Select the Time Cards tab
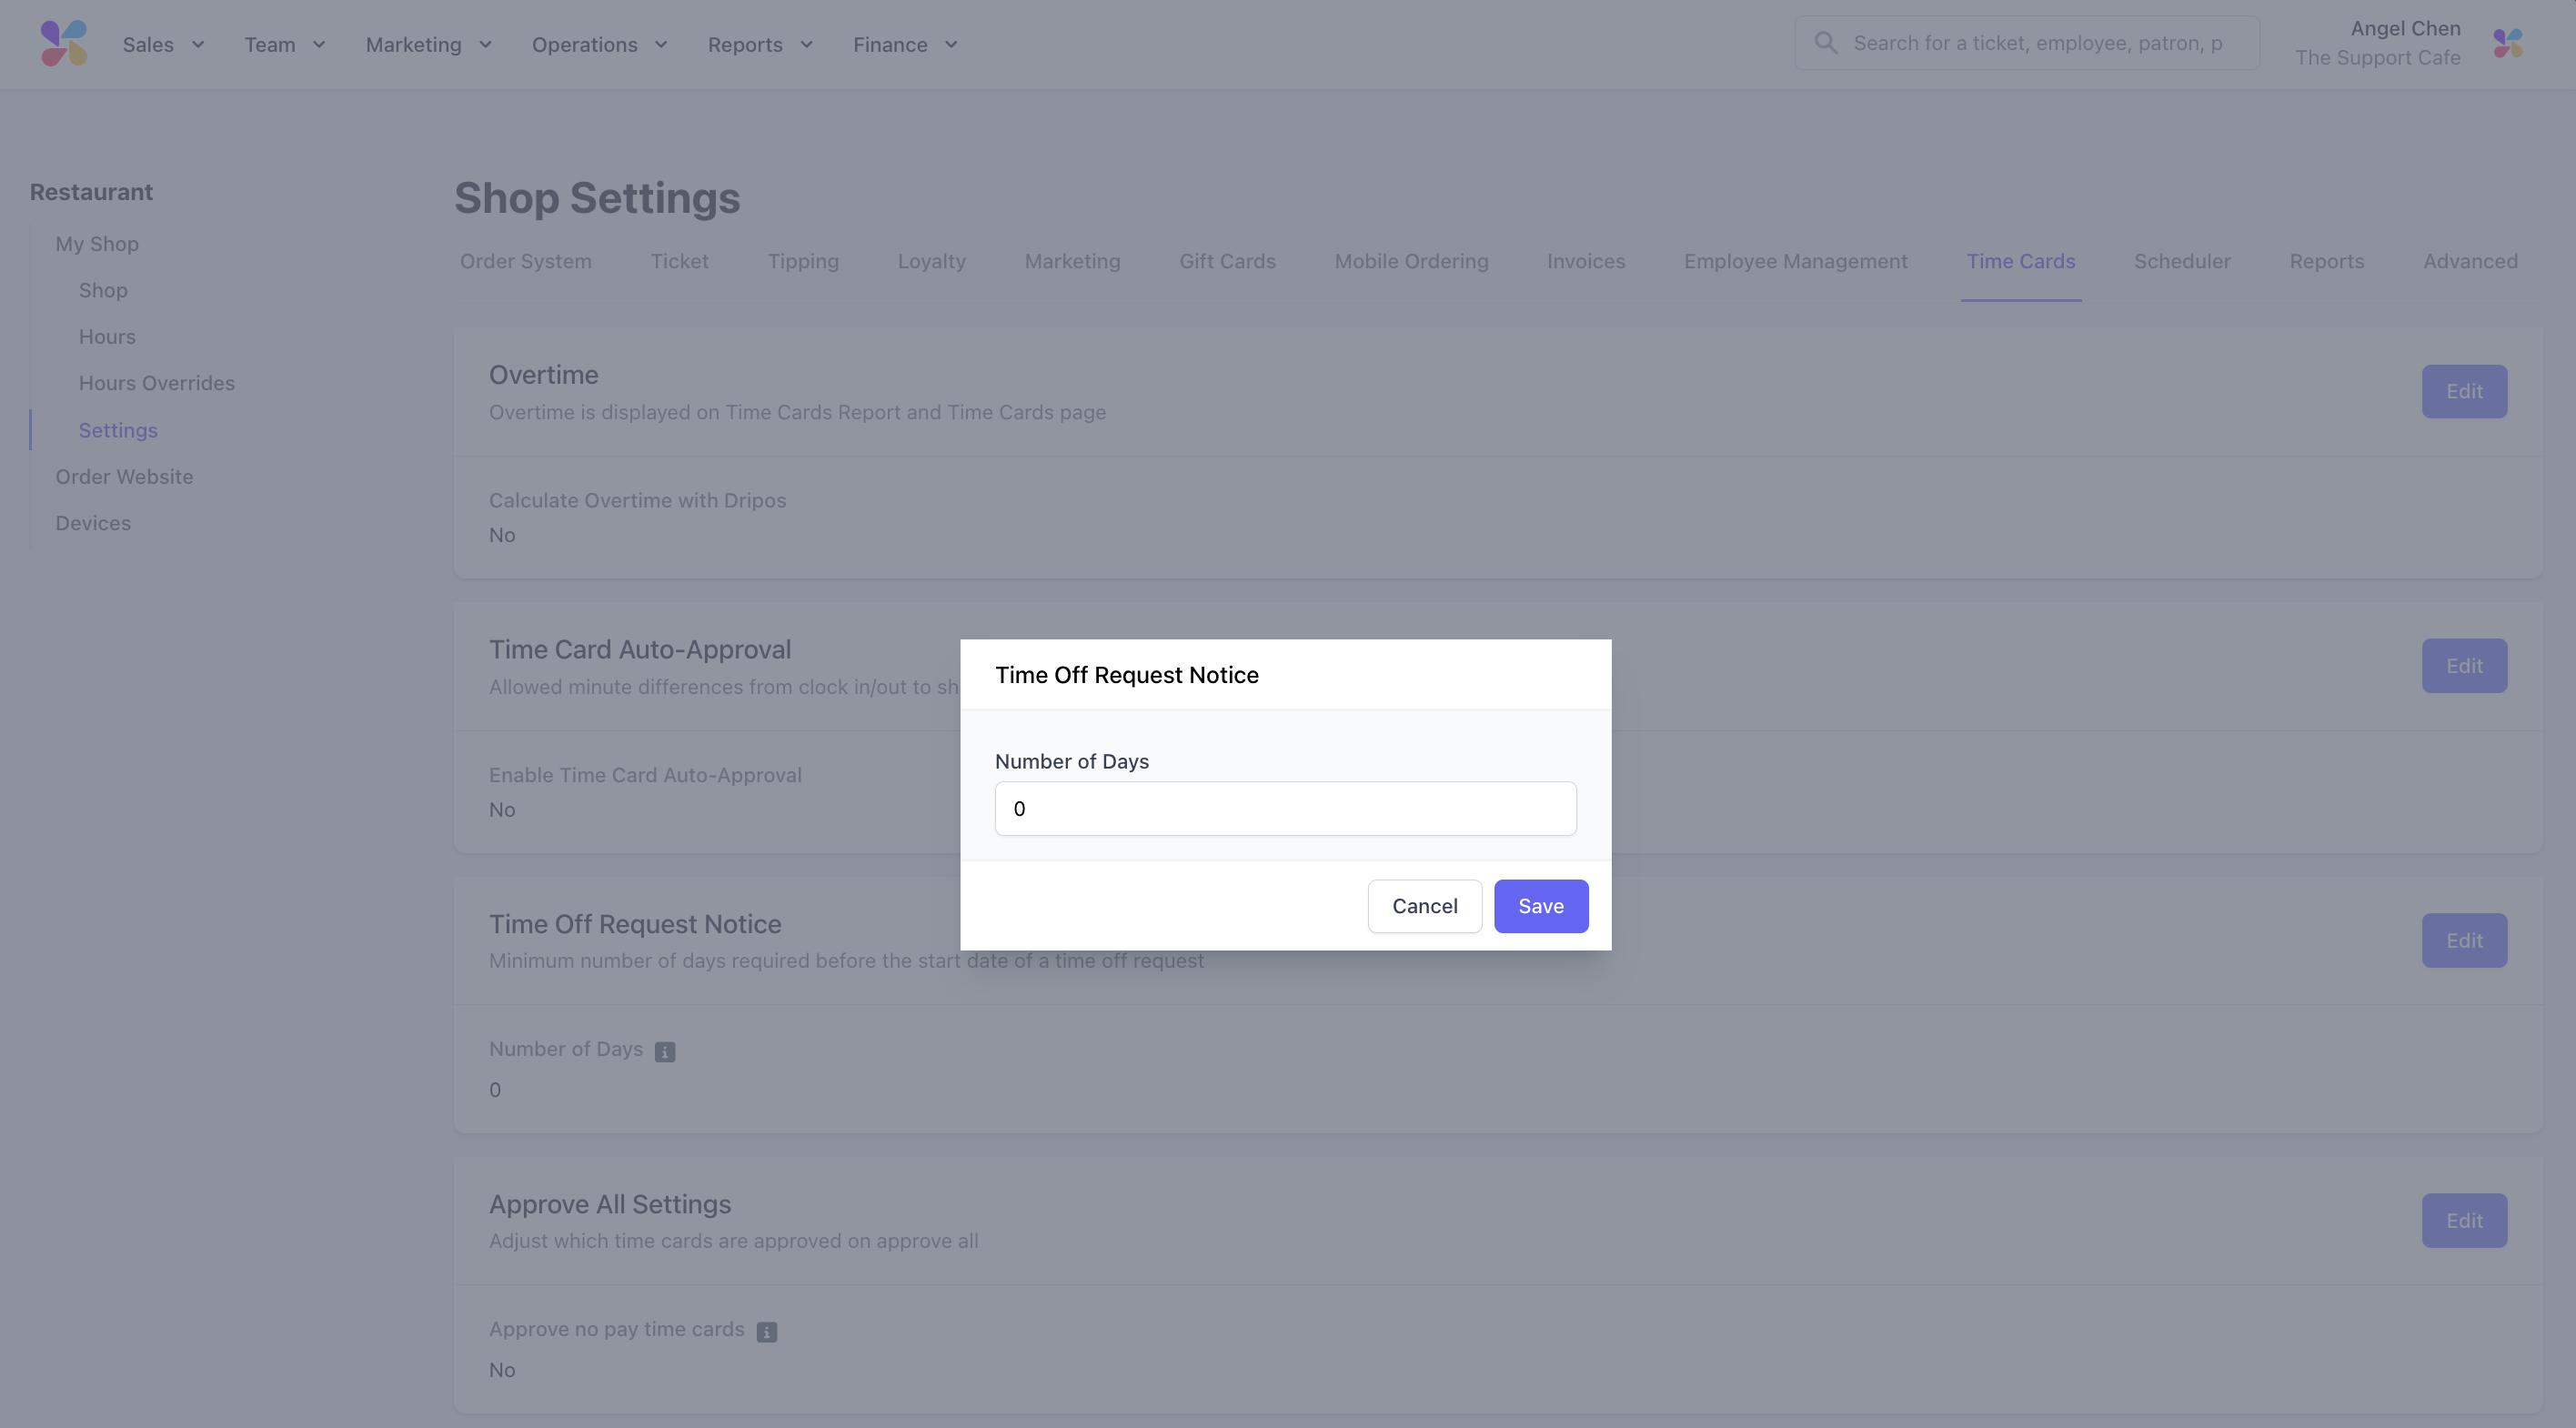This screenshot has height=1428, width=2576. (2020, 261)
